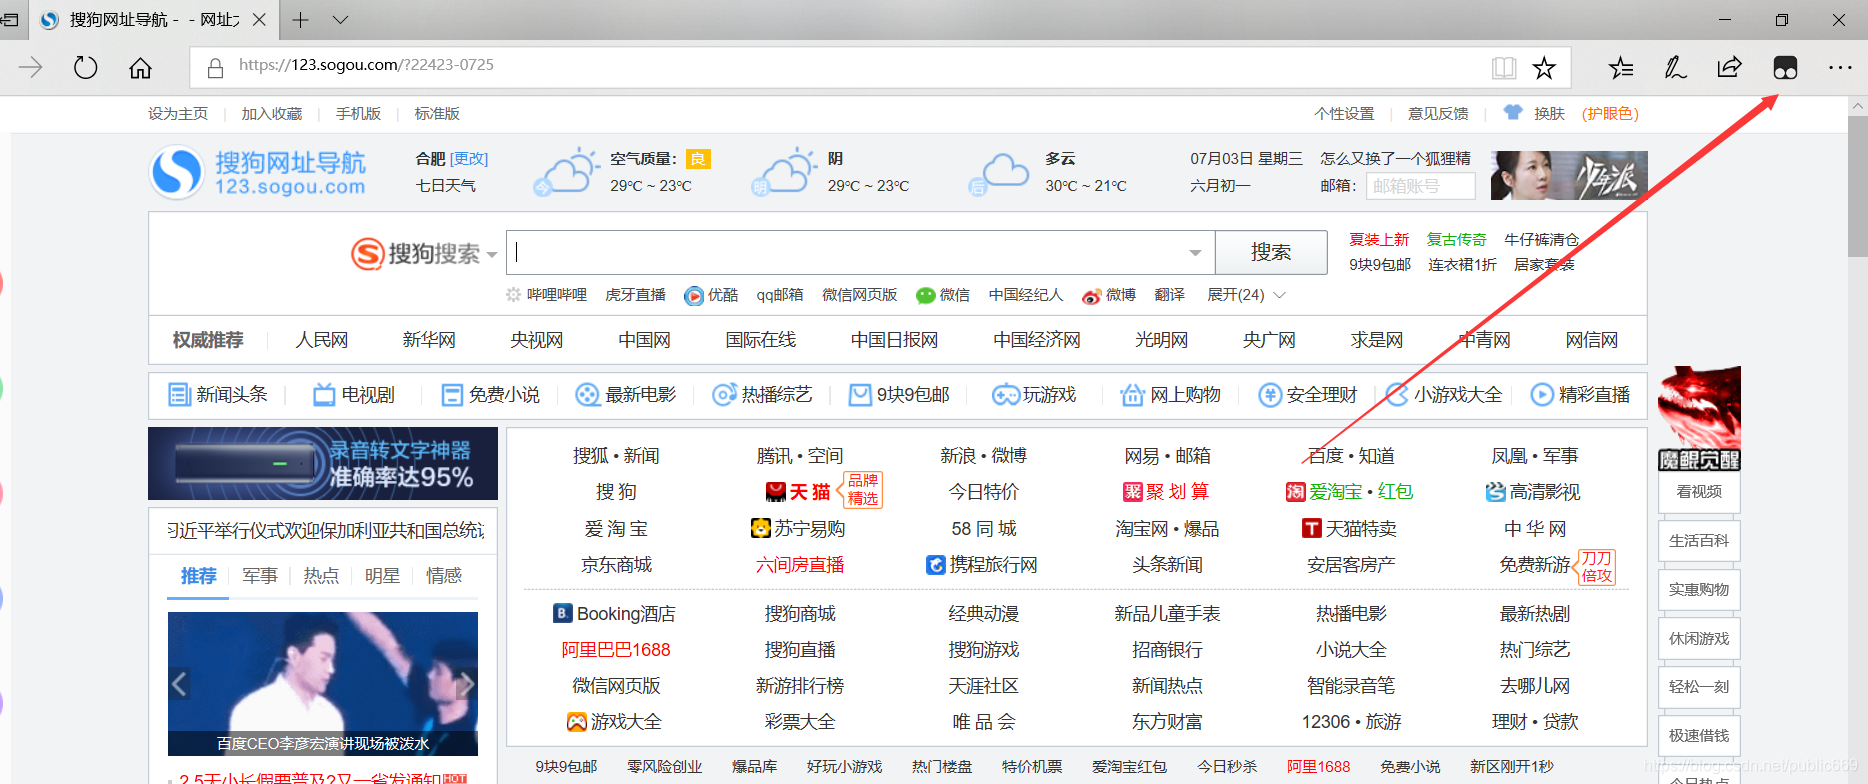Open 人民网 recommended site
The width and height of the screenshot is (1868, 784).
pyautogui.click(x=322, y=340)
